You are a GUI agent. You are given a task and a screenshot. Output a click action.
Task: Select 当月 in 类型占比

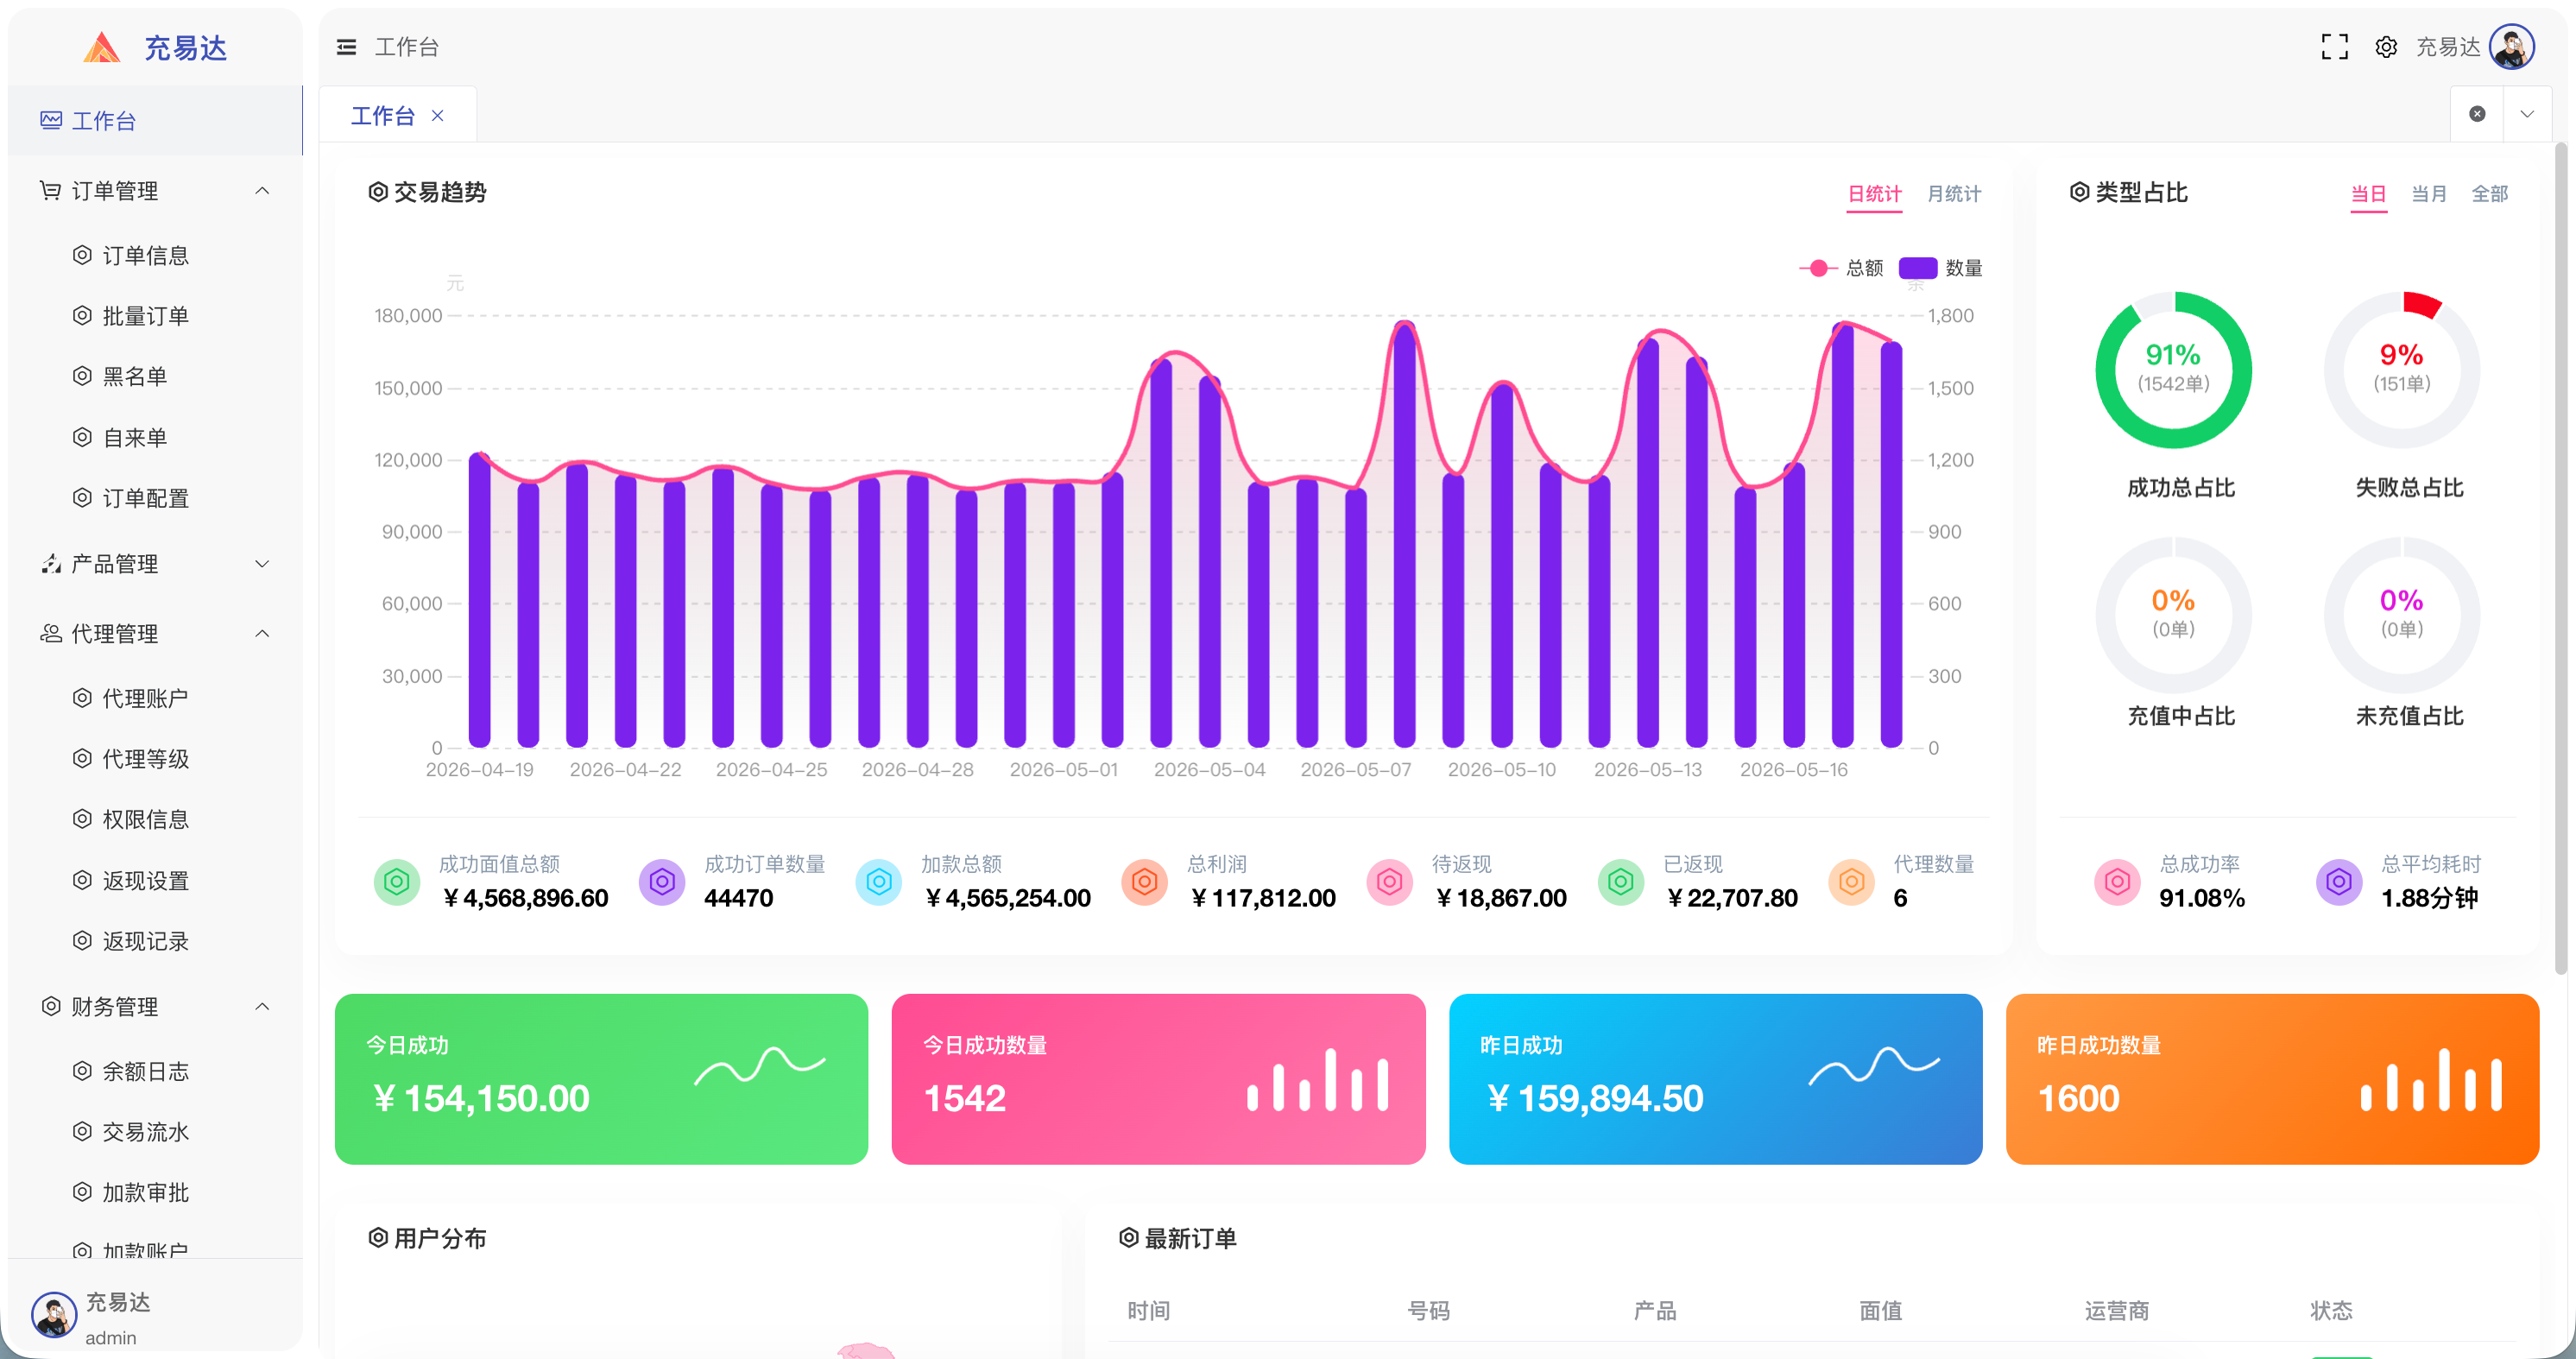2429,194
